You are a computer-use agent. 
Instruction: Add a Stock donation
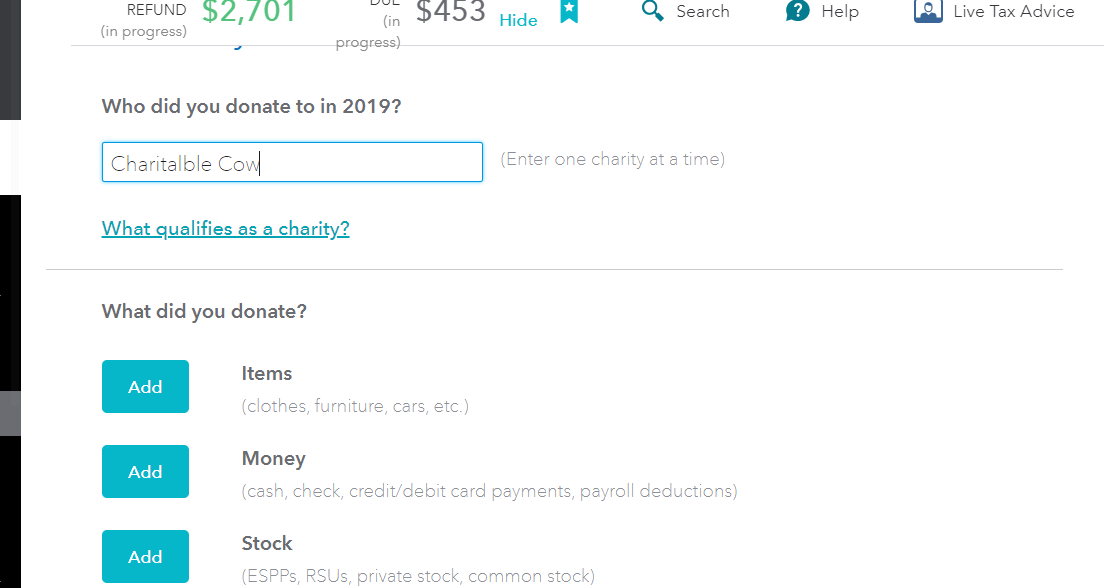(145, 556)
